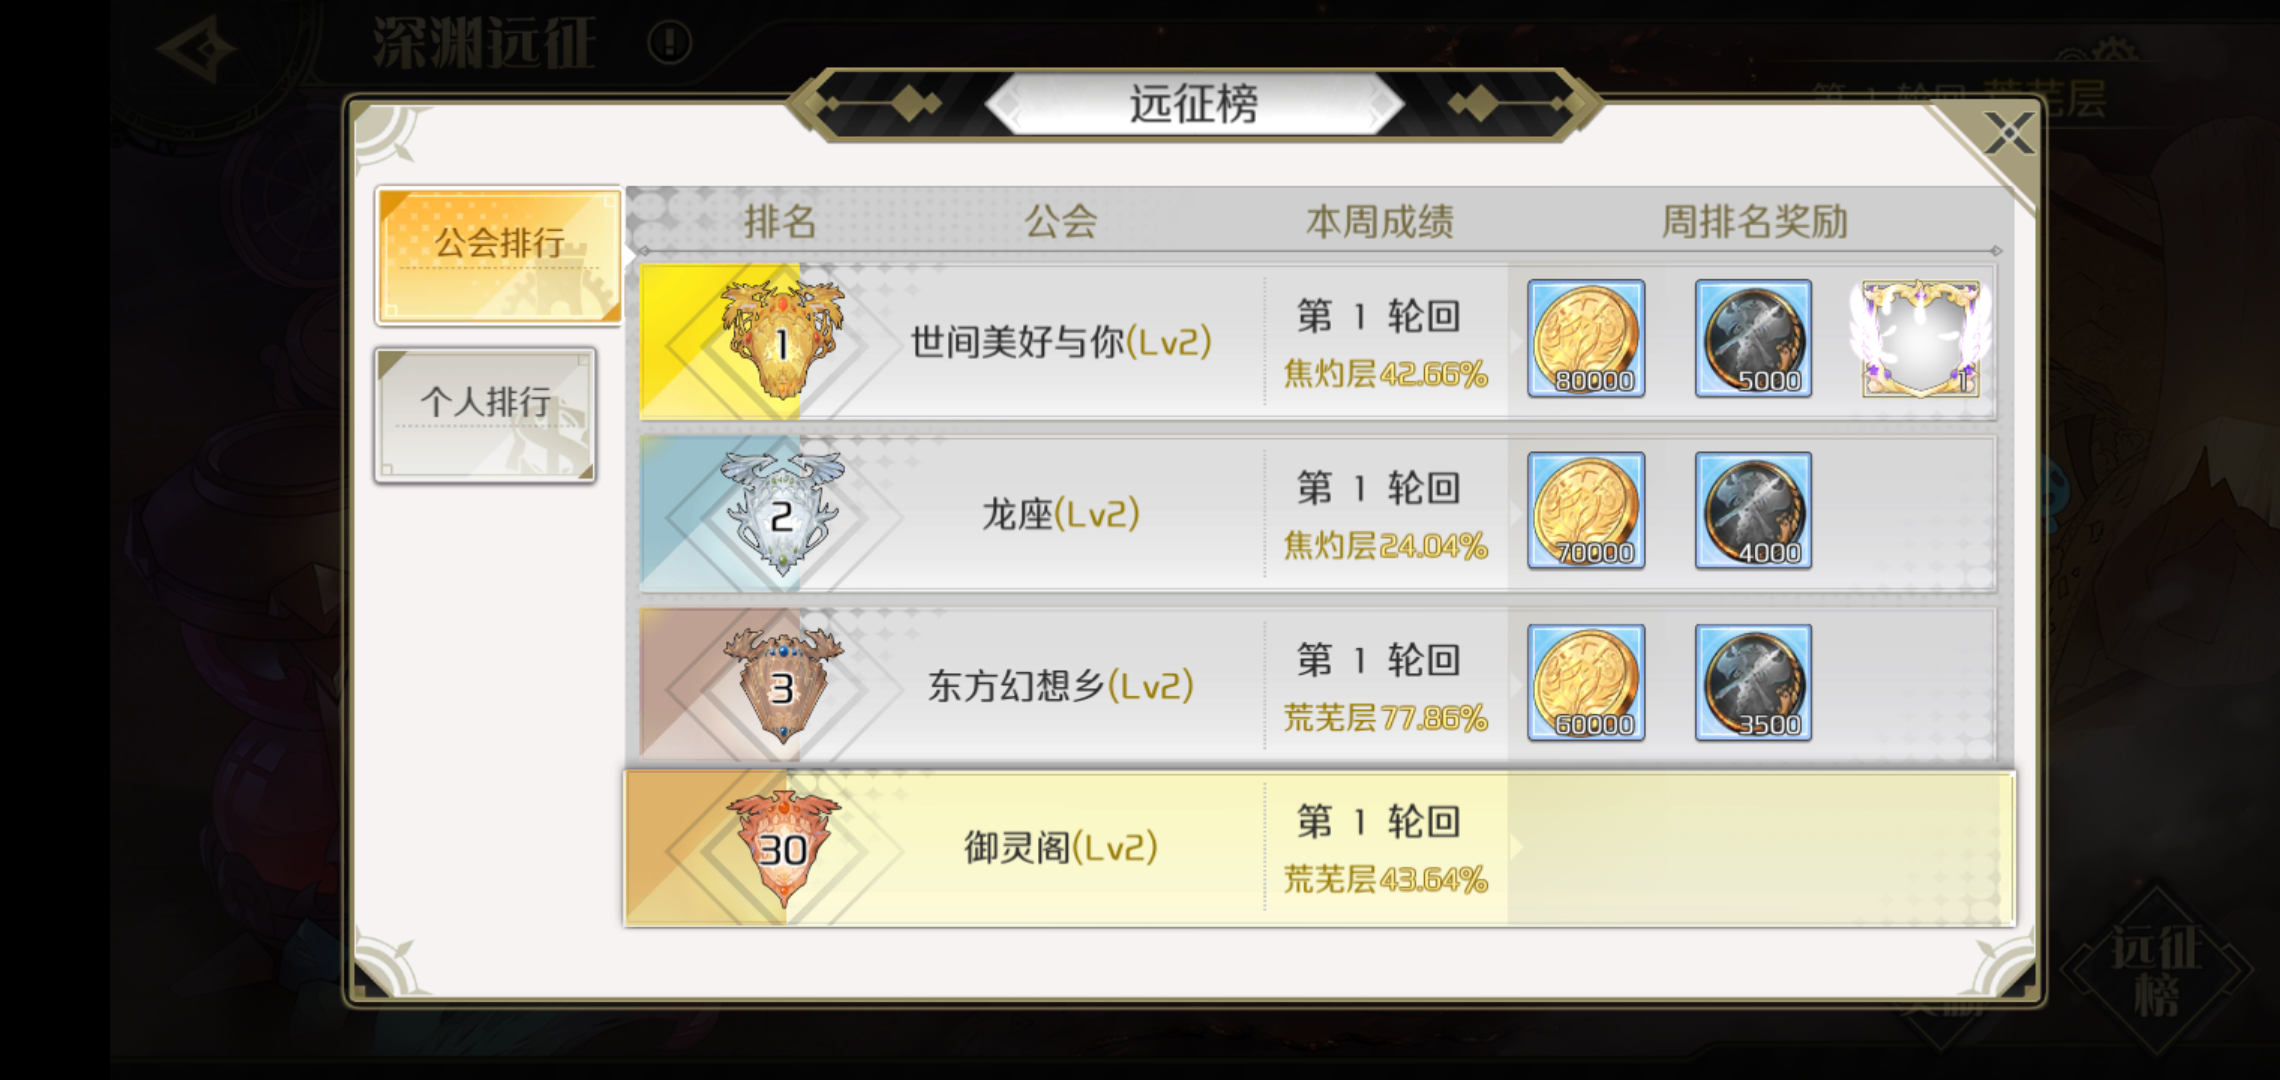Click the 4000 gray medal reward icon
Image resolution: width=2280 pixels, height=1080 pixels.
click(x=1753, y=510)
